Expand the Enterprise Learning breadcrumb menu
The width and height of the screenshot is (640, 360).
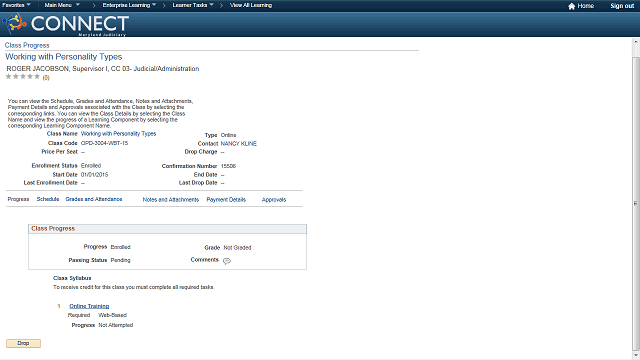[x=129, y=5]
